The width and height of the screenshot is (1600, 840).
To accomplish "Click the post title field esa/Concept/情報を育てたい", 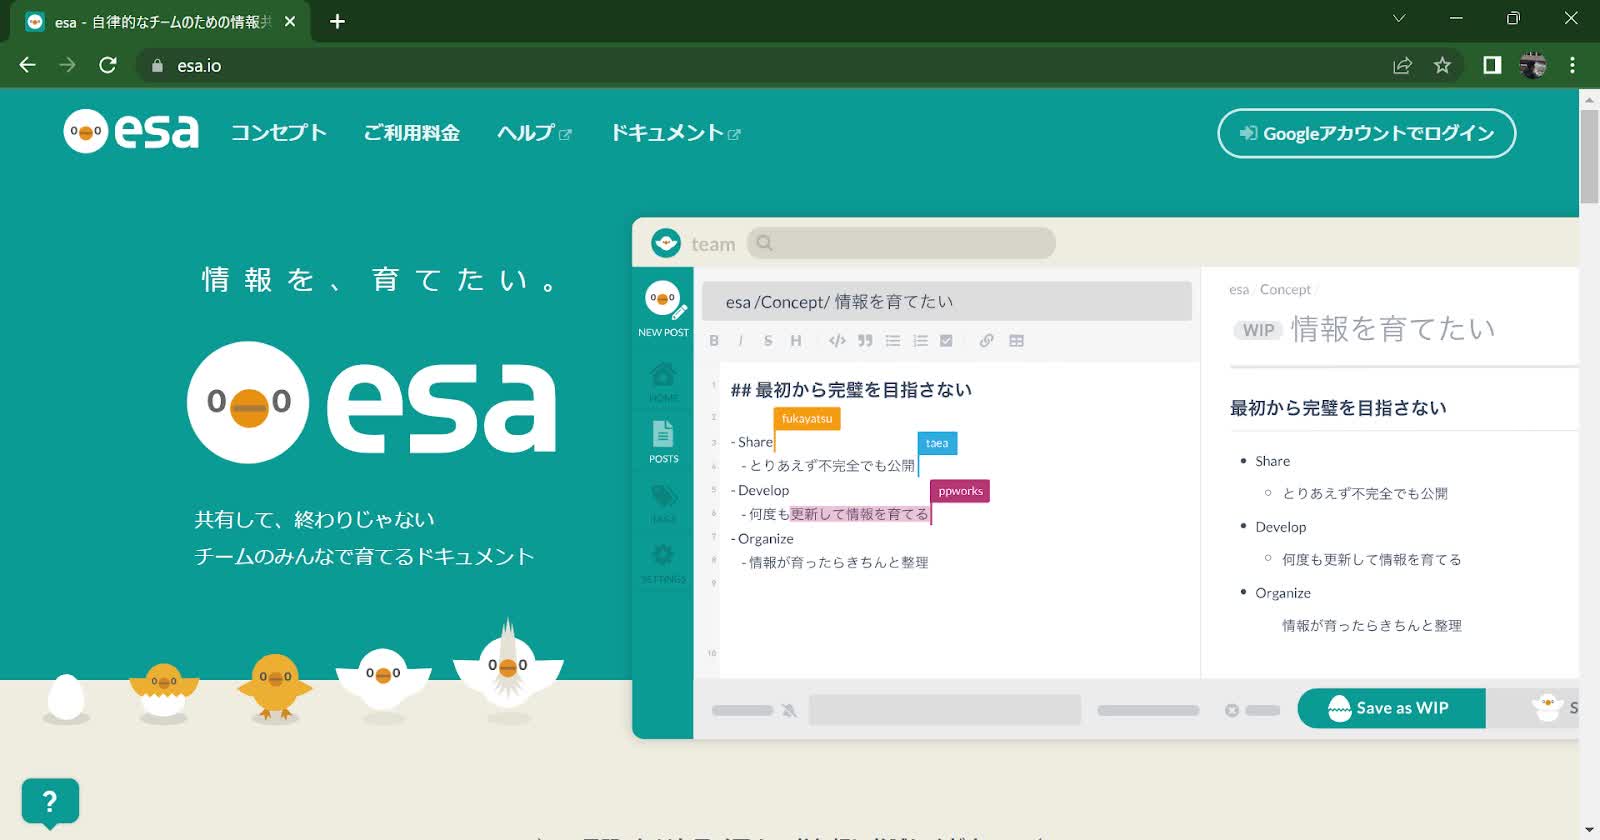I will [x=947, y=301].
